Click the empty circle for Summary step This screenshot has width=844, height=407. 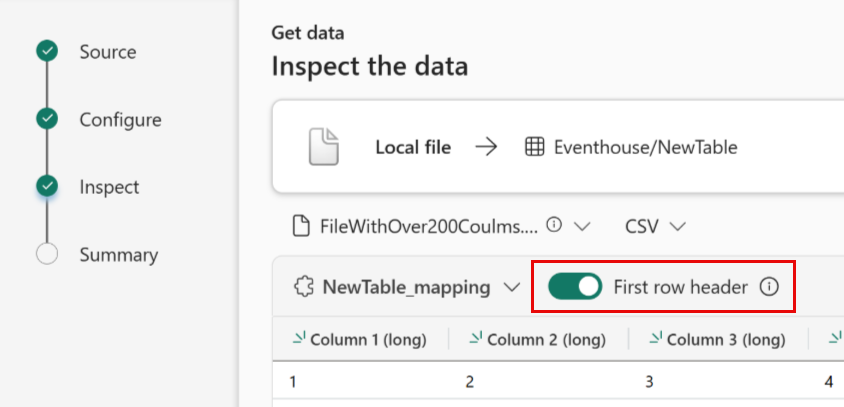(x=47, y=254)
